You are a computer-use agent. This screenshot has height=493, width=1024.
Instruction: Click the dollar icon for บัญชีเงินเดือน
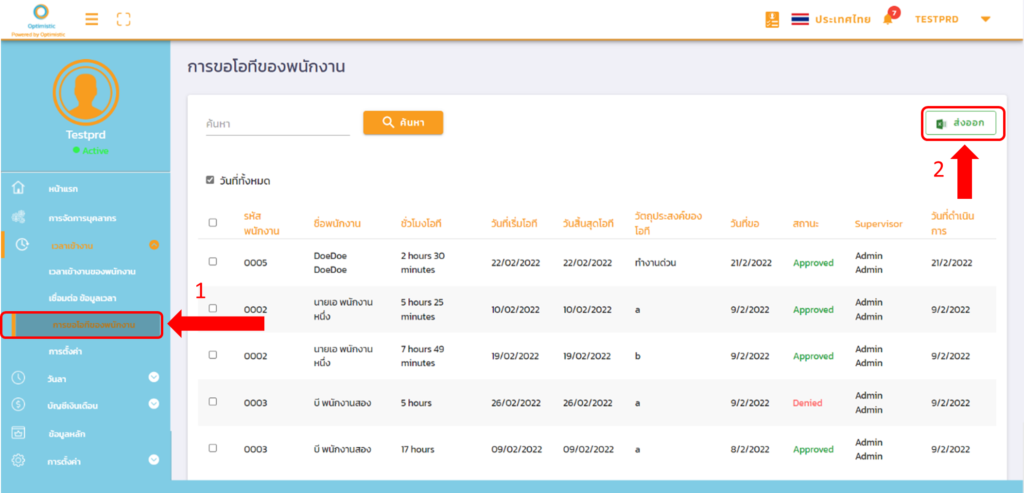click(18, 404)
